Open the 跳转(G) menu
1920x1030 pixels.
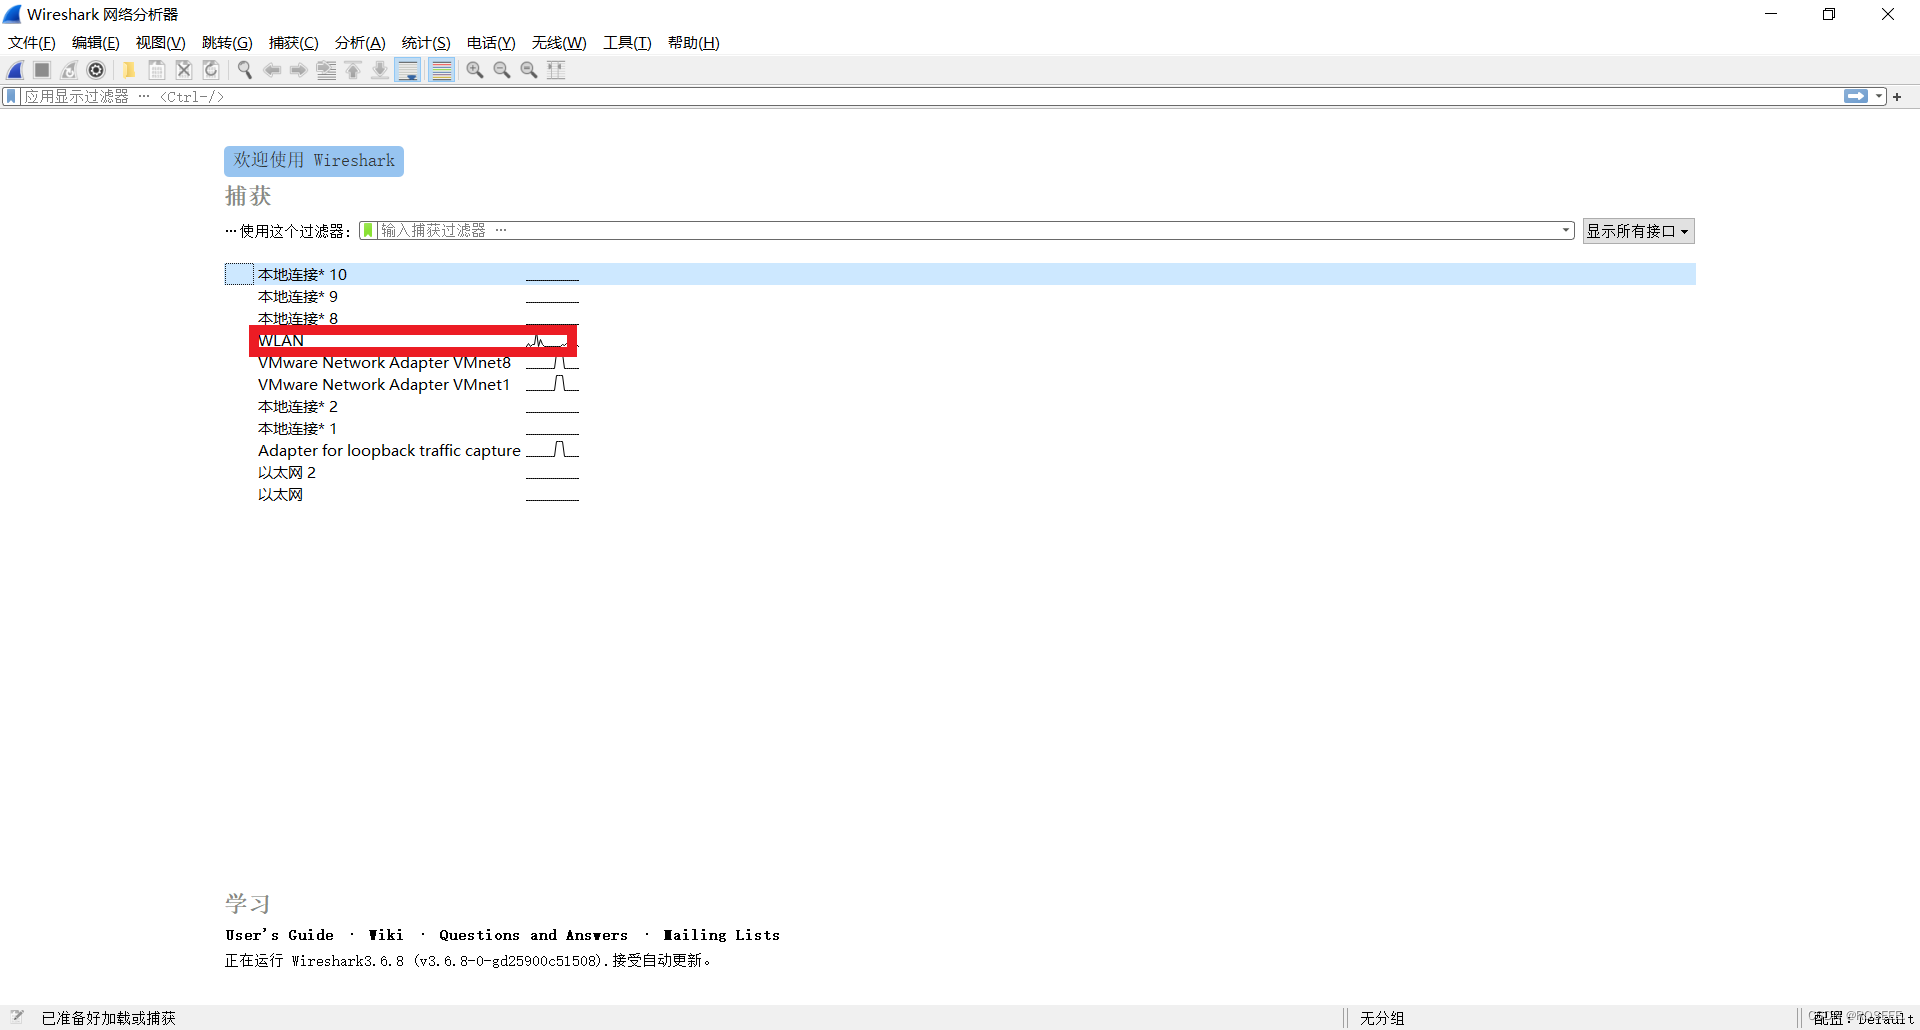coord(227,43)
